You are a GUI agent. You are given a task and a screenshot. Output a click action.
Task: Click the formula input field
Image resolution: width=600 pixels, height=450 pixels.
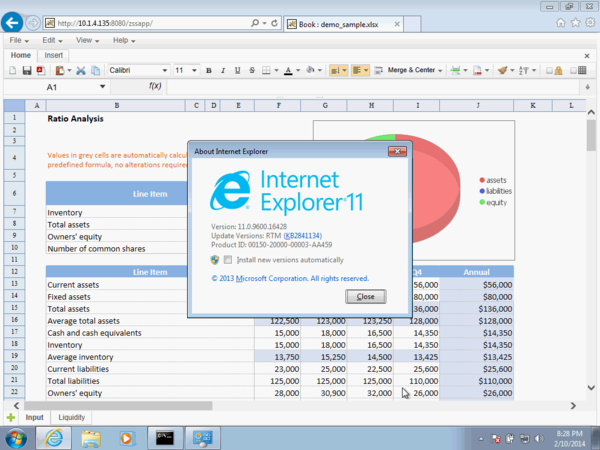click(x=372, y=87)
